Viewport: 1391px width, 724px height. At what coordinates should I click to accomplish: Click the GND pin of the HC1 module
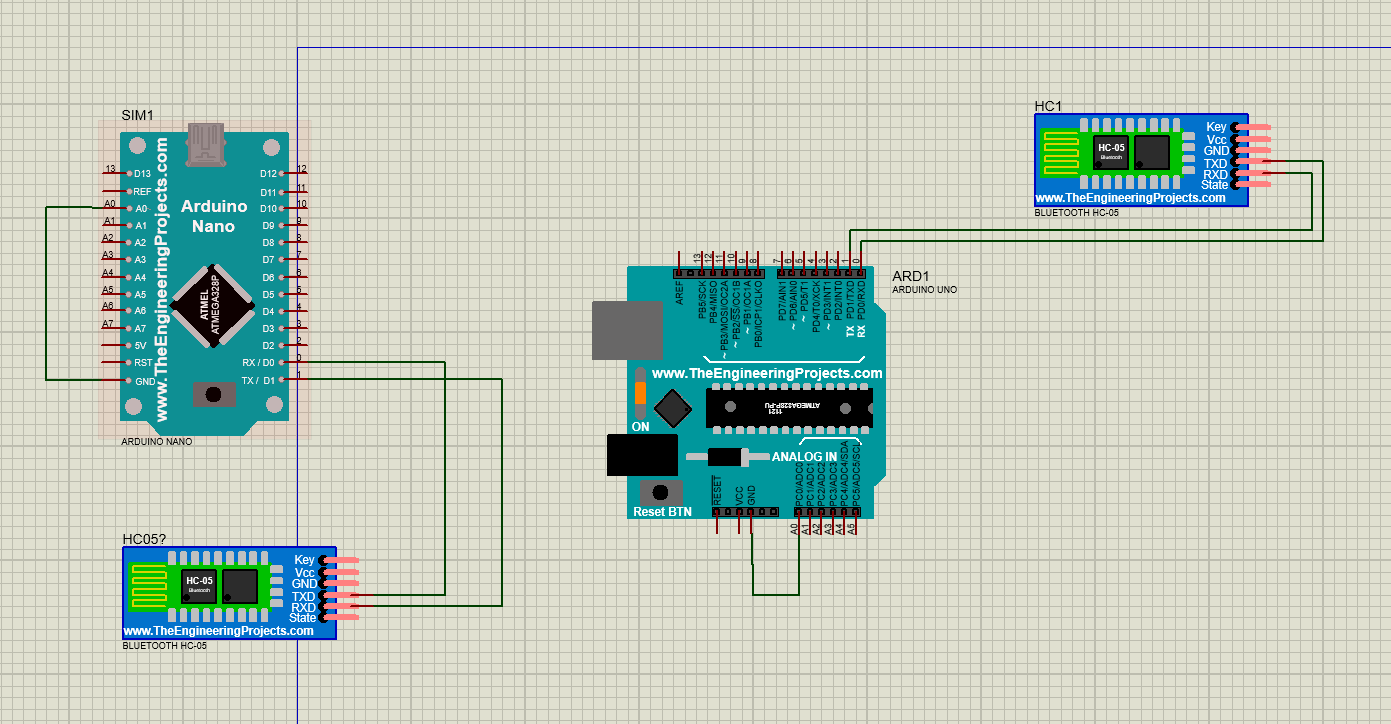[1253, 150]
